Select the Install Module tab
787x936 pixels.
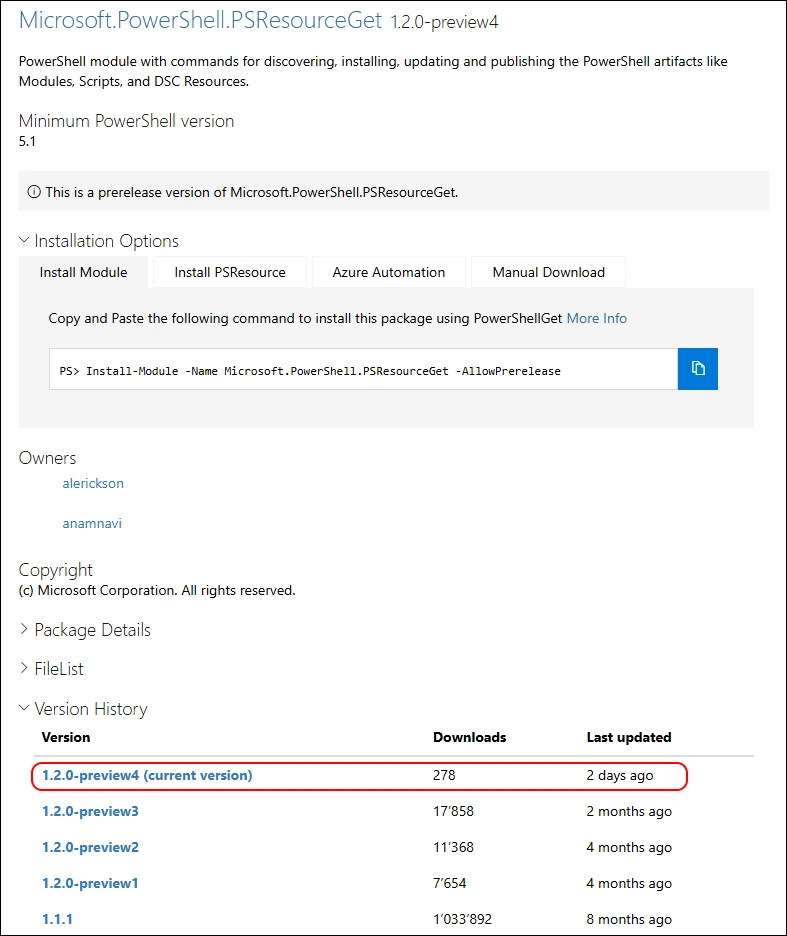pos(84,272)
